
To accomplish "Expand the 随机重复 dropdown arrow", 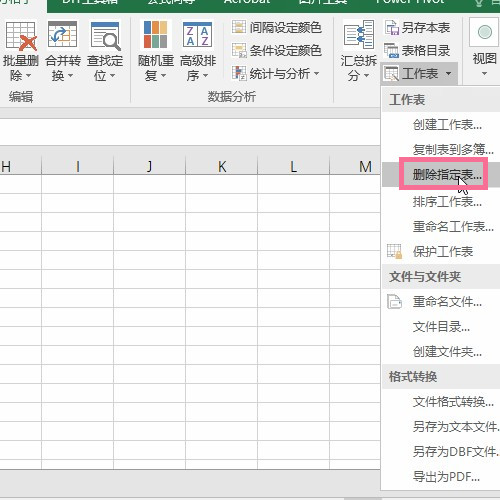I will coord(163,76).
